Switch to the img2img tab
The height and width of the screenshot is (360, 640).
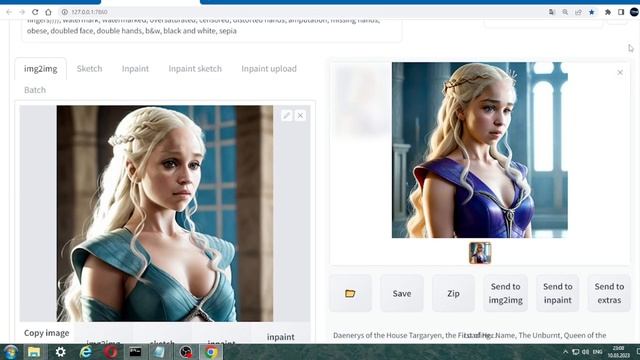(x=40, y=69)
